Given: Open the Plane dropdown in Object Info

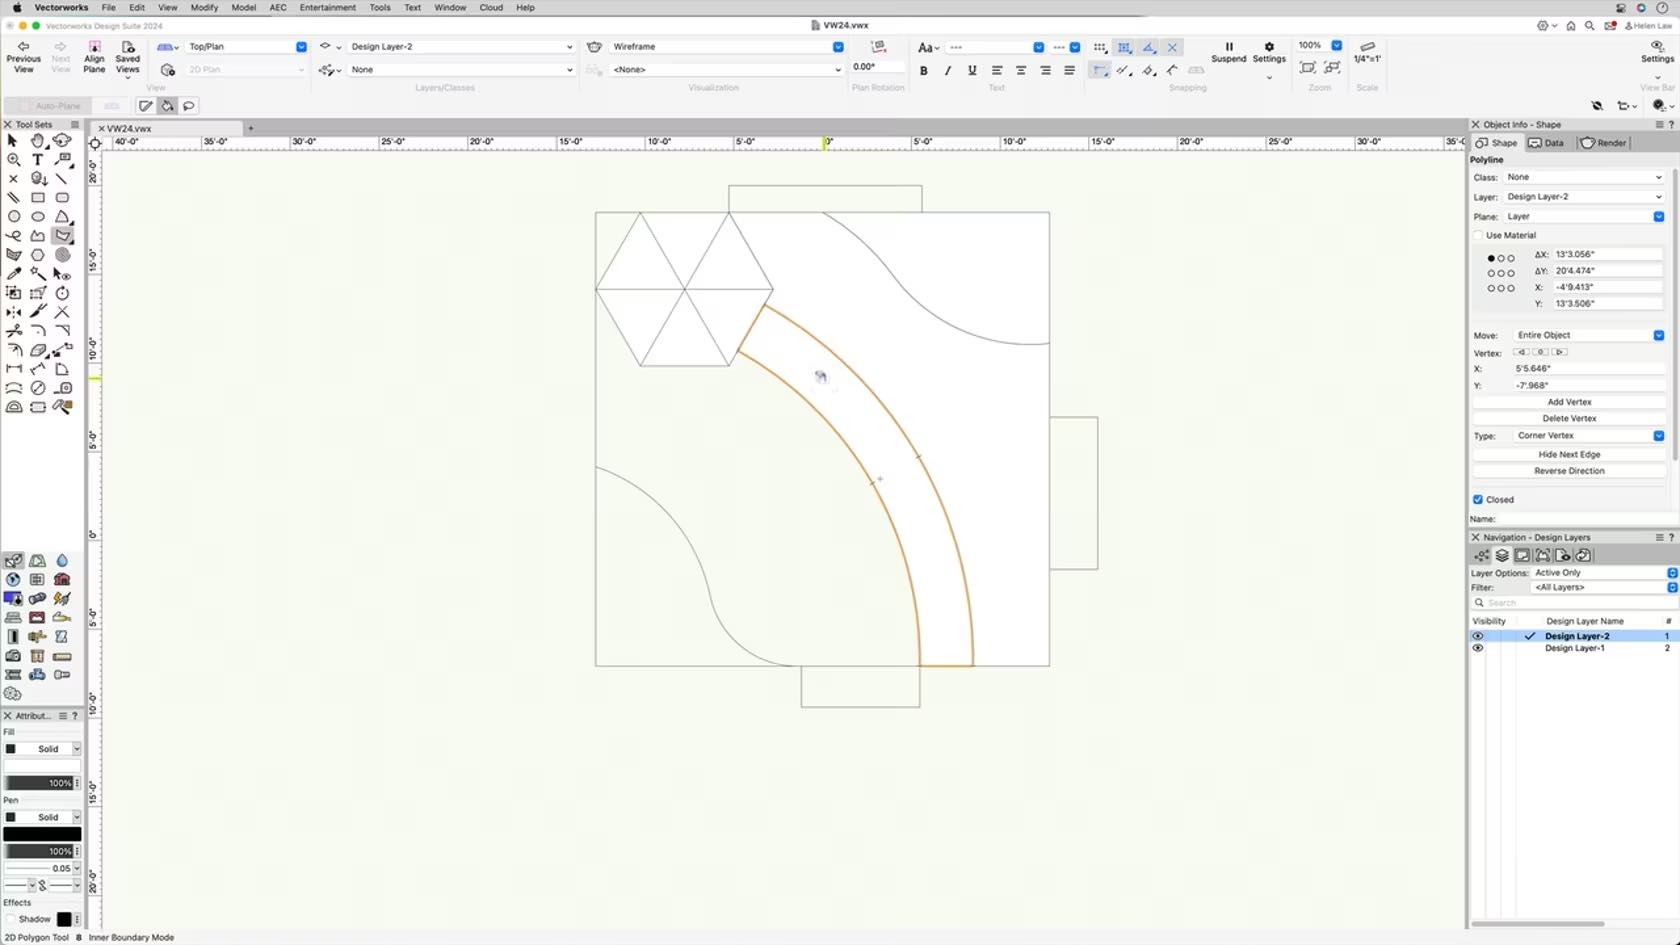Looking at the screenshot, I should [1584, 216].
